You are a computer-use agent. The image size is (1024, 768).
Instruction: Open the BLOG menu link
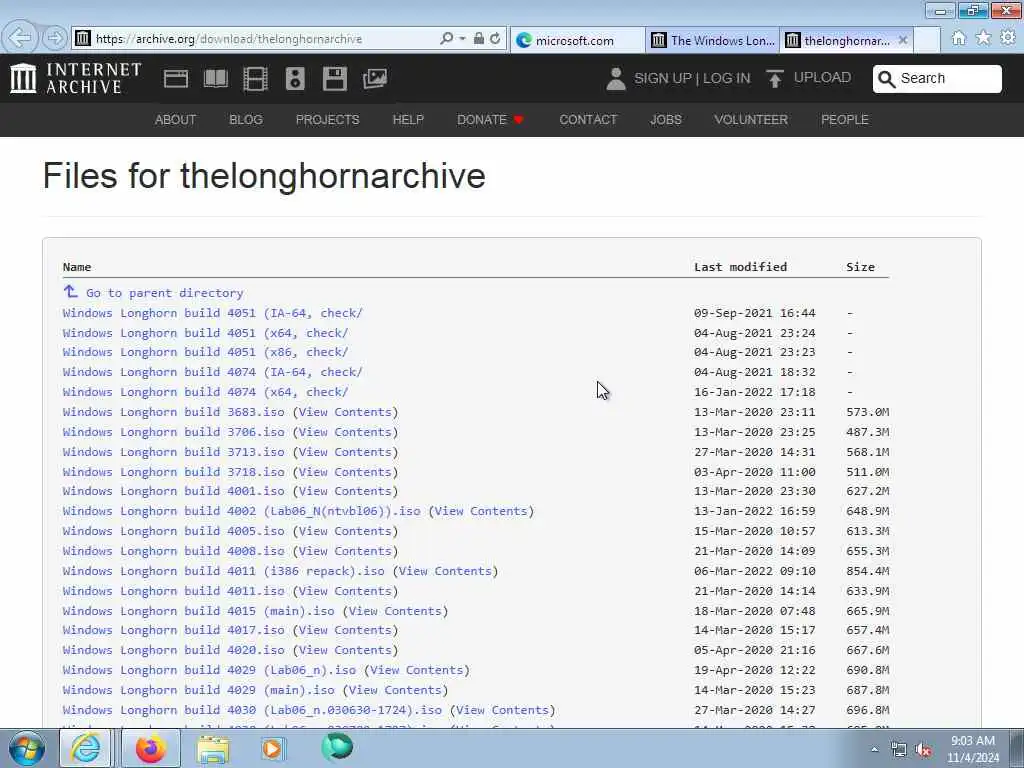point(246,120)
